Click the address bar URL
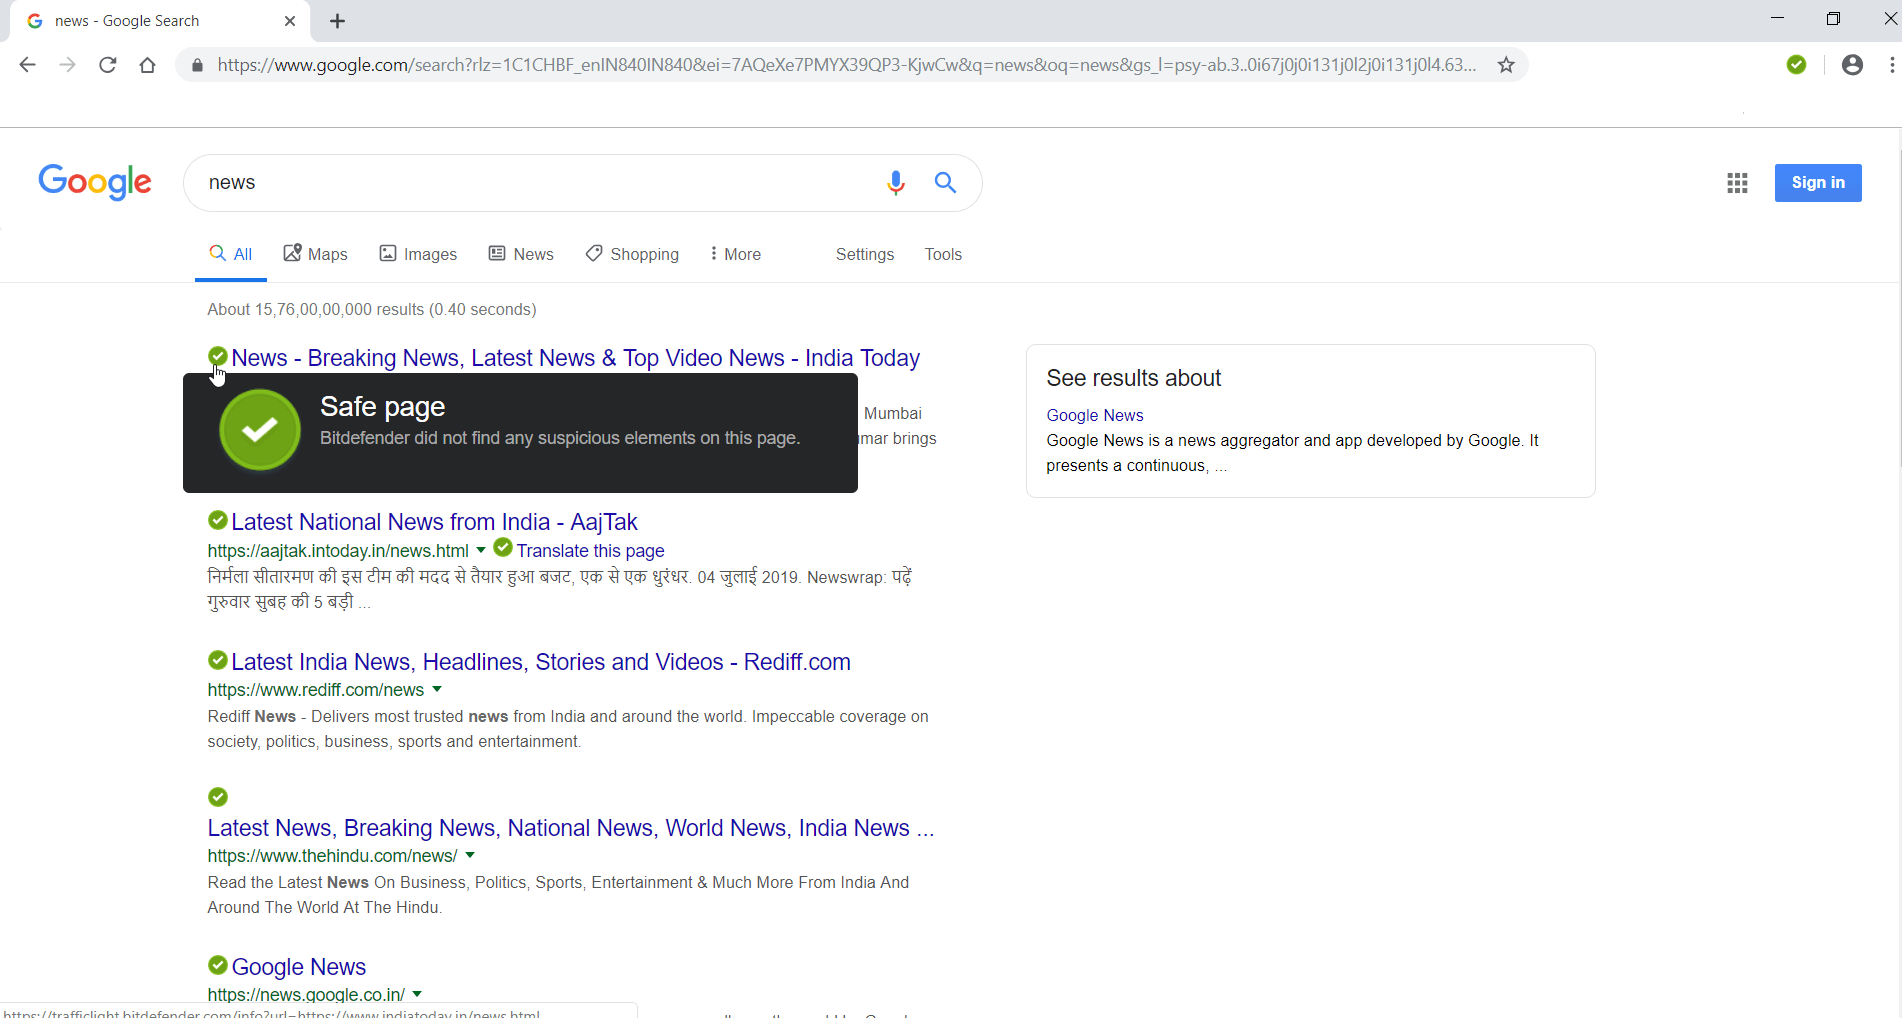 [x=846, y=65]
